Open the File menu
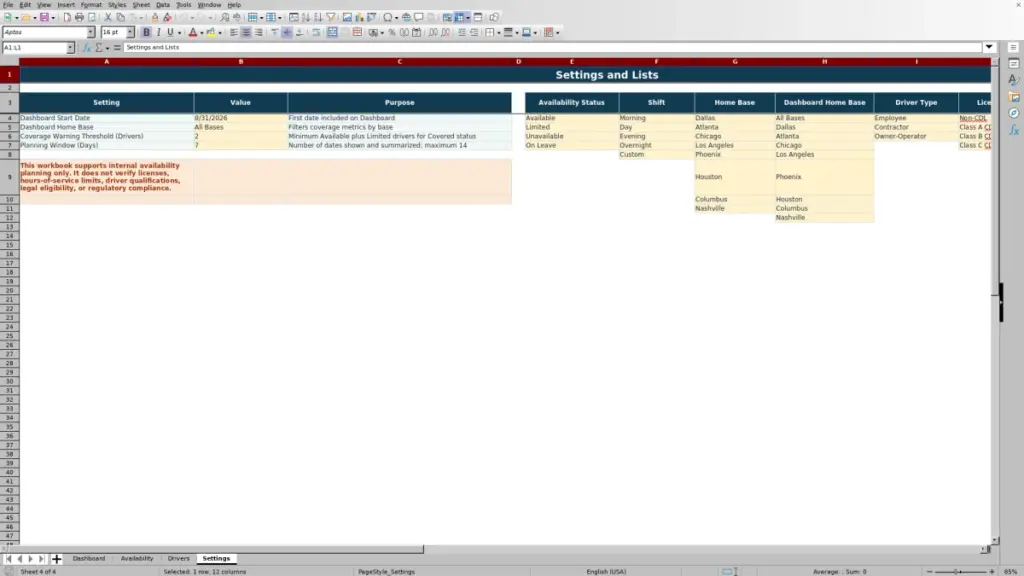The image size is (1024, 576). pos(8,5)
